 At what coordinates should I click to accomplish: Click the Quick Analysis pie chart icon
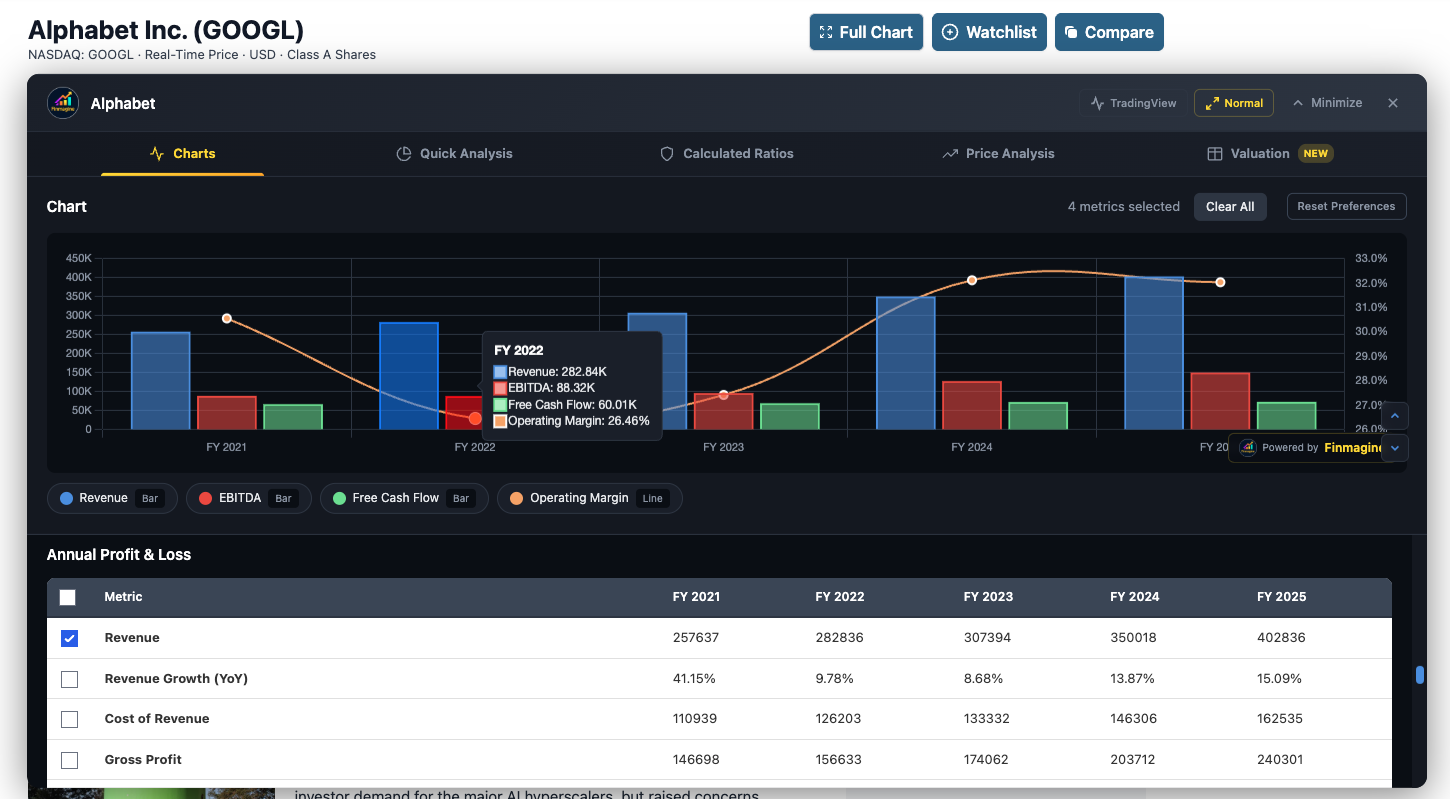tap(404, 153)
